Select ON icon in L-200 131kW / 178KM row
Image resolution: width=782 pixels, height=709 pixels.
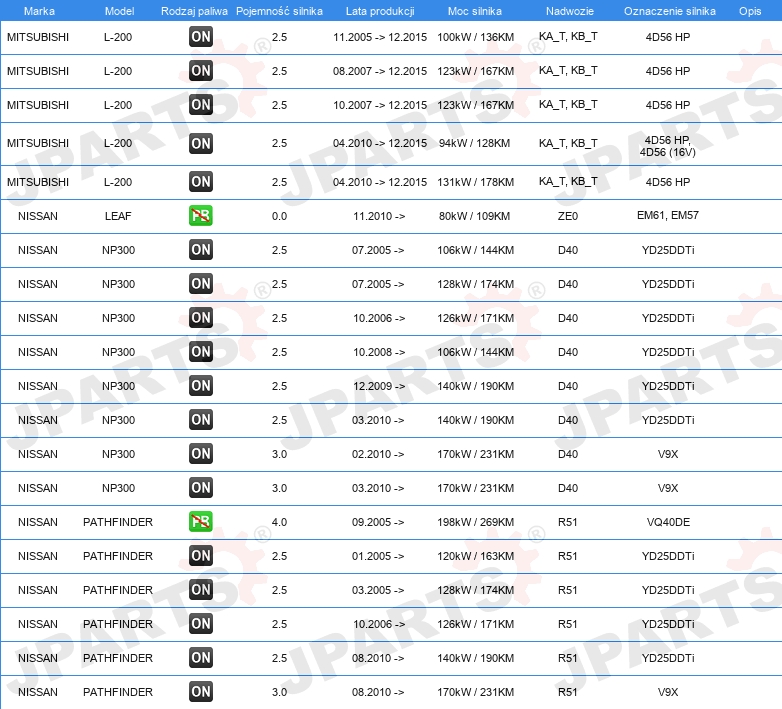pos(200,181)
